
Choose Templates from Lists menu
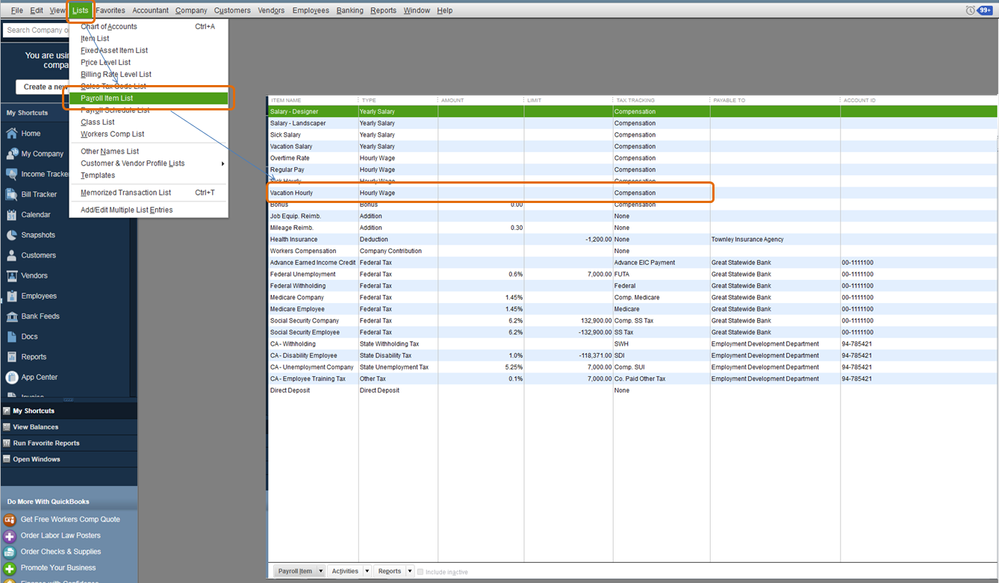(x=148, y=175)
